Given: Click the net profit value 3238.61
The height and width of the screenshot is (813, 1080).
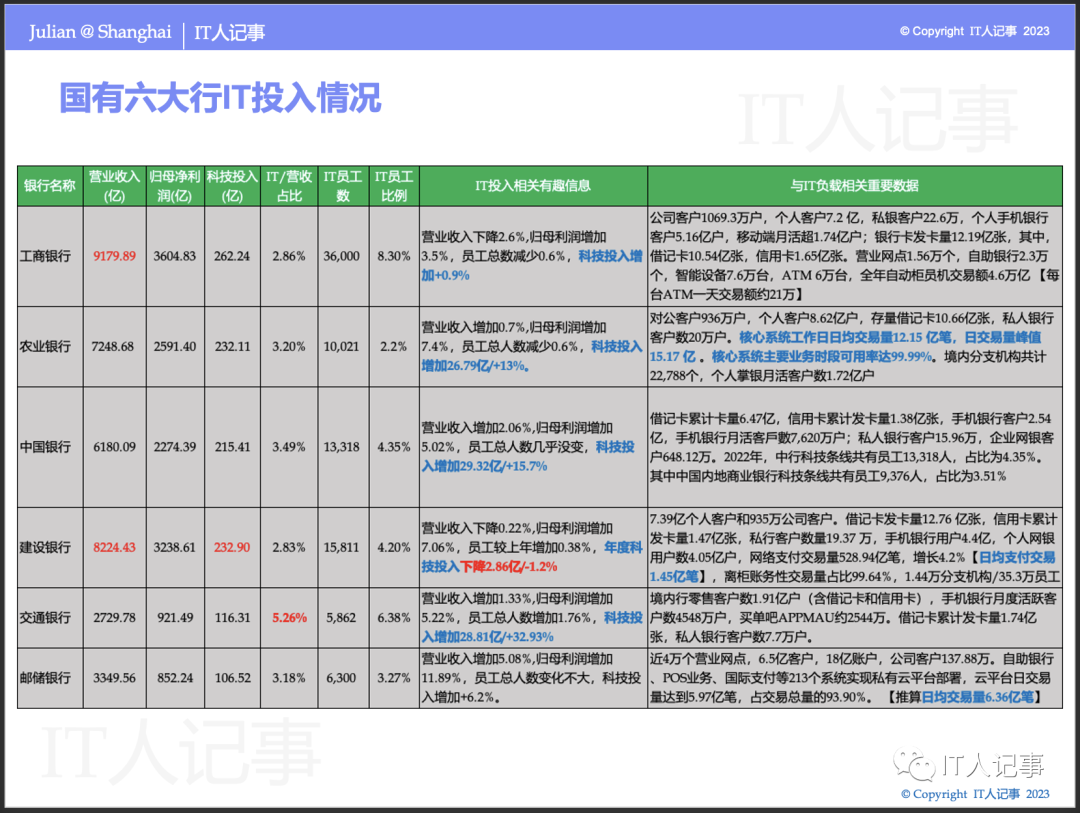Looking at the screenshot, I should 175,548.
